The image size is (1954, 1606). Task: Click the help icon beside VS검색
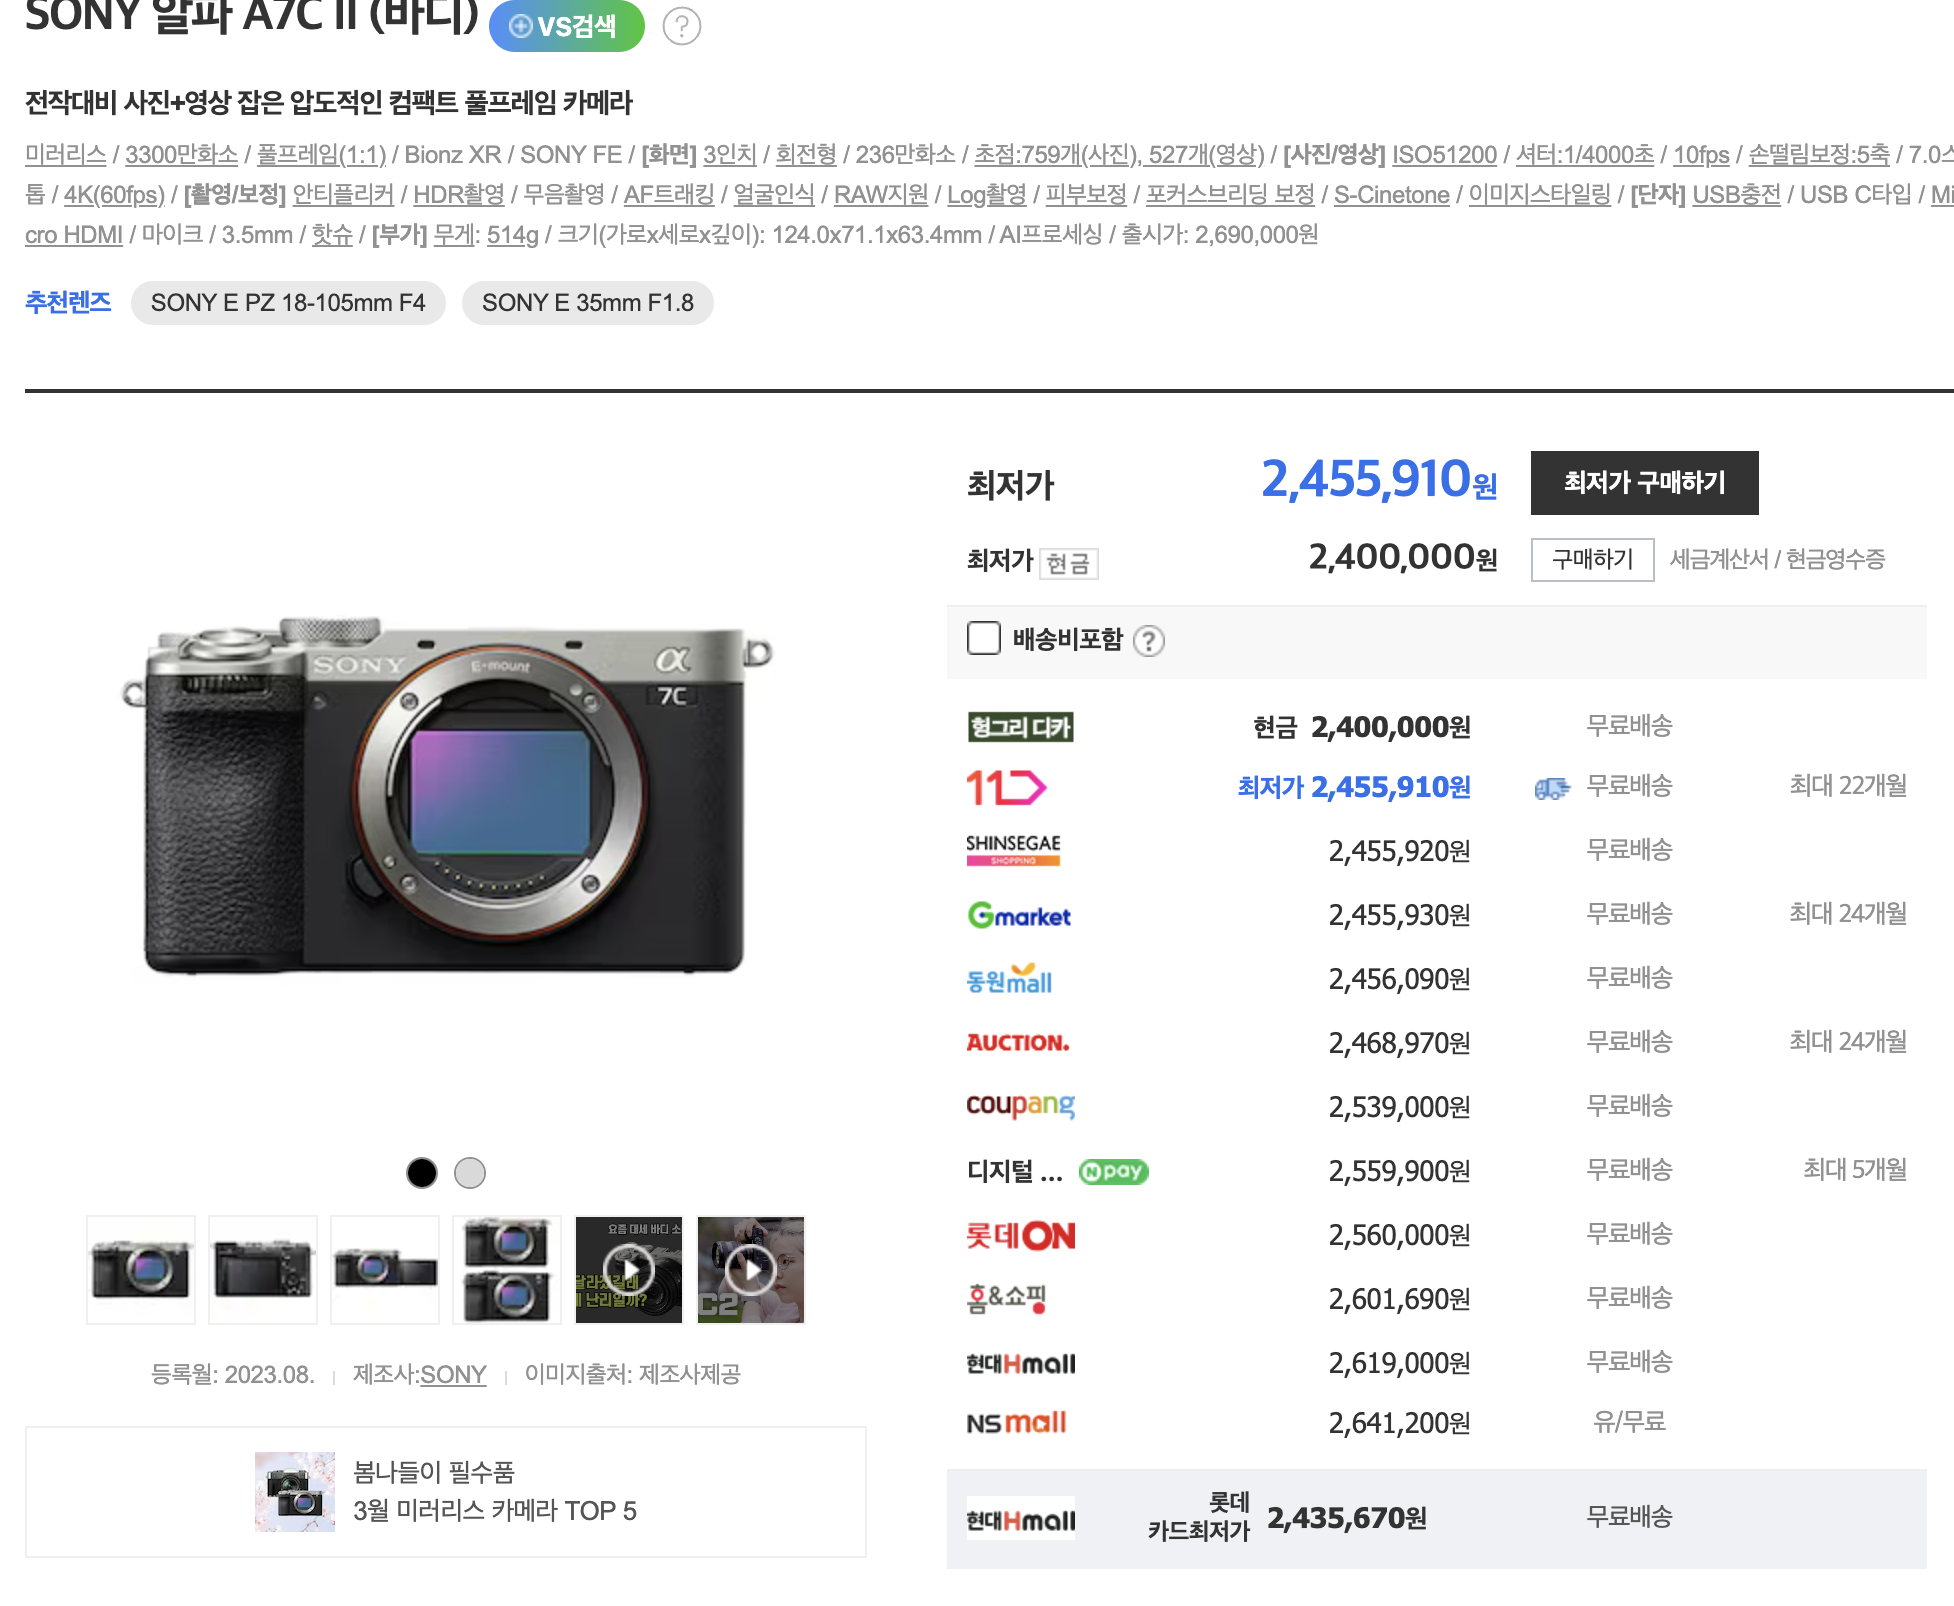pyautogui.click(x=681, y=26)
